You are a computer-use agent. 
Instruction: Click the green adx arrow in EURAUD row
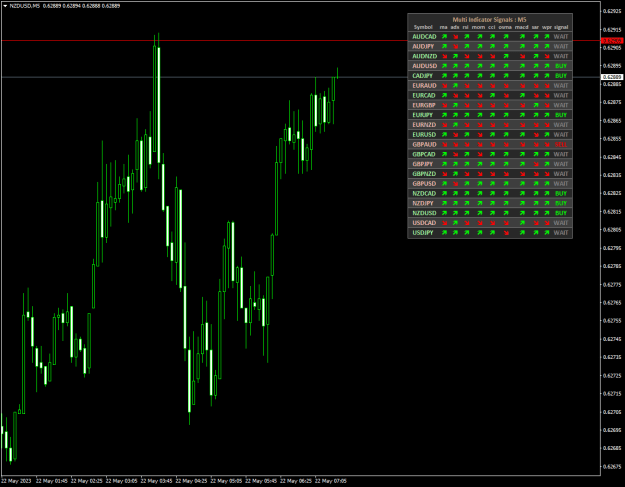(455, 86)
